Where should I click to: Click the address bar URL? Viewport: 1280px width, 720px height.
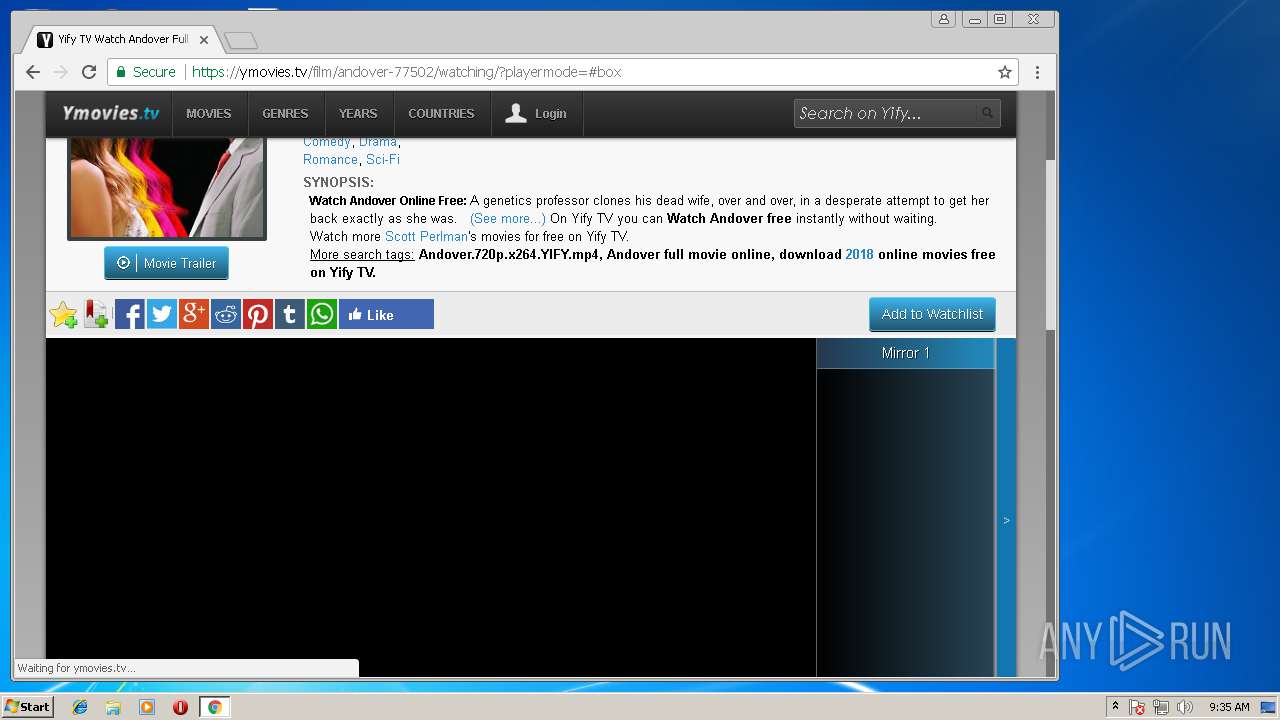(x=406, y=72)
